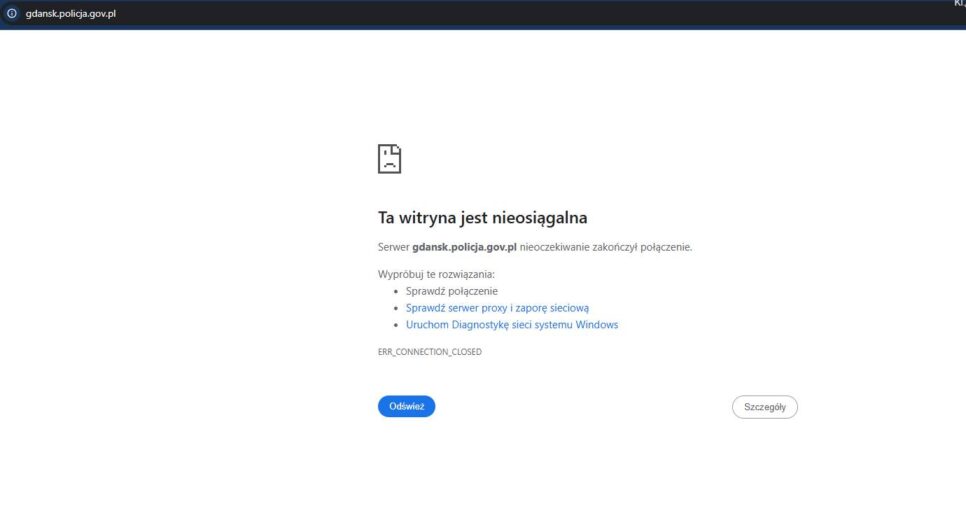Screen dimensions: 966x525
Task: Click the 'Sprawdź połączenie' list item
Action: point(451,291)
